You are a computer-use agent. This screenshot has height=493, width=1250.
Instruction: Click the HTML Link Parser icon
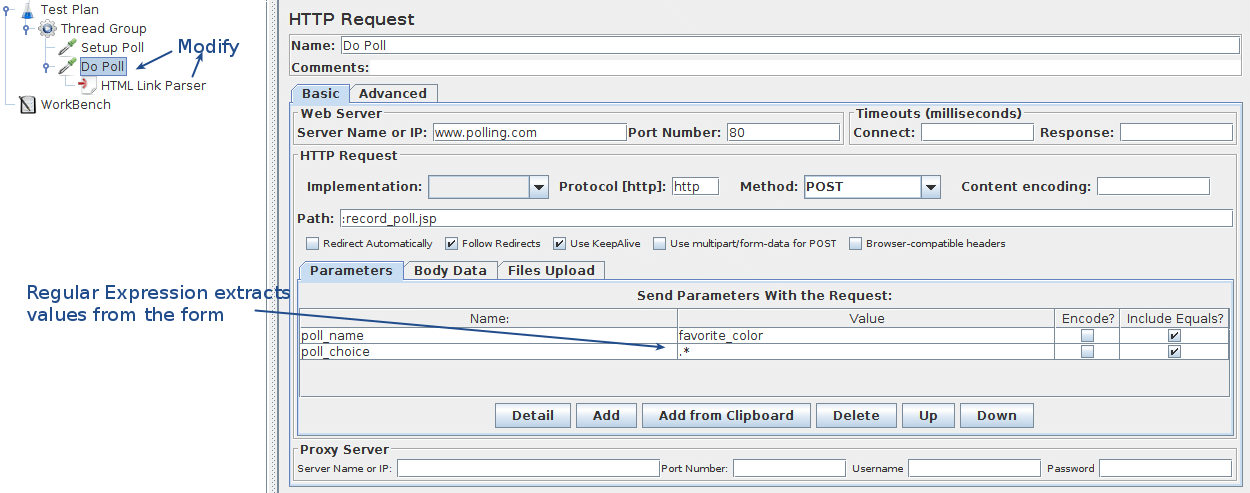point(87,86)
